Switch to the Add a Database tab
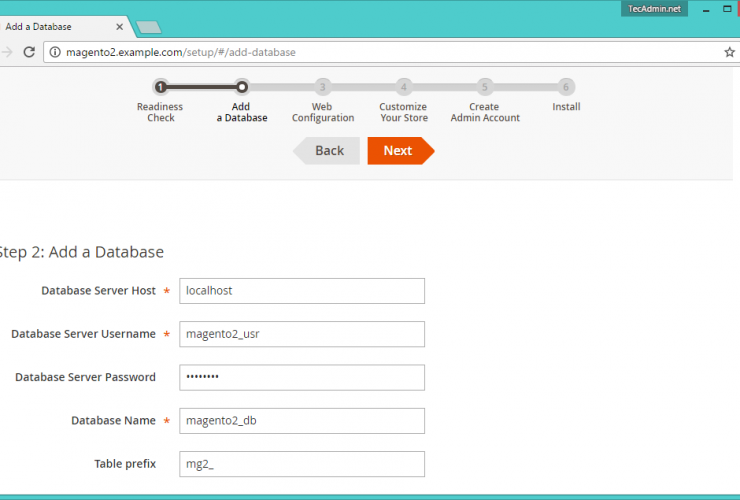This screenshot has height=500, width=740. (60, 26)
